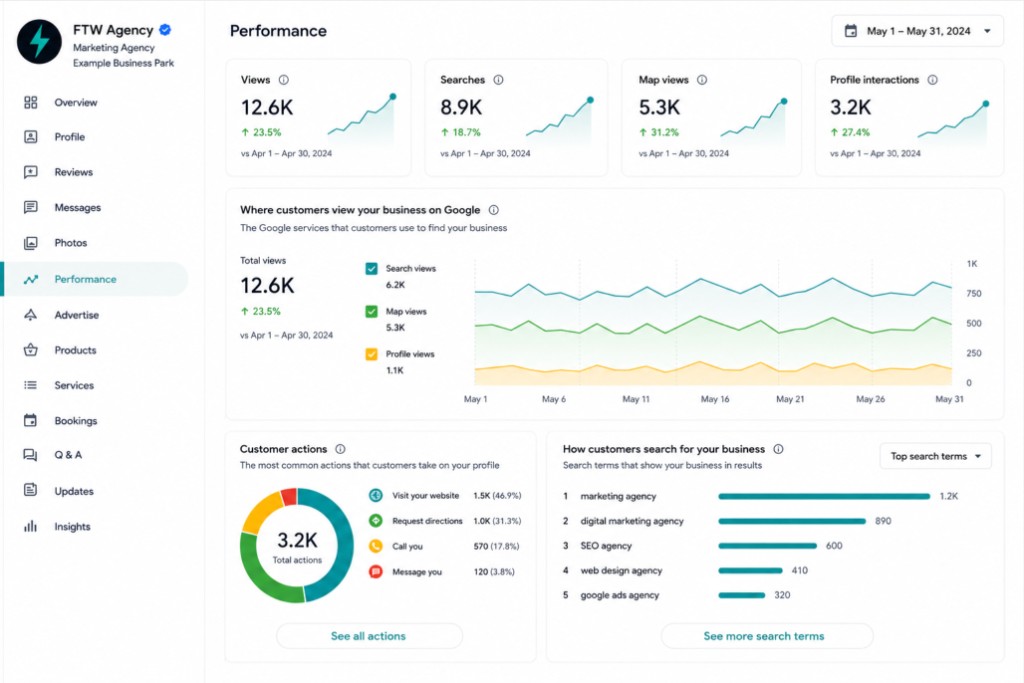Click the Bookings calendar icon in sidebar
The width and height of the screenshot is (1024, 683).
(x=31, y=421)
